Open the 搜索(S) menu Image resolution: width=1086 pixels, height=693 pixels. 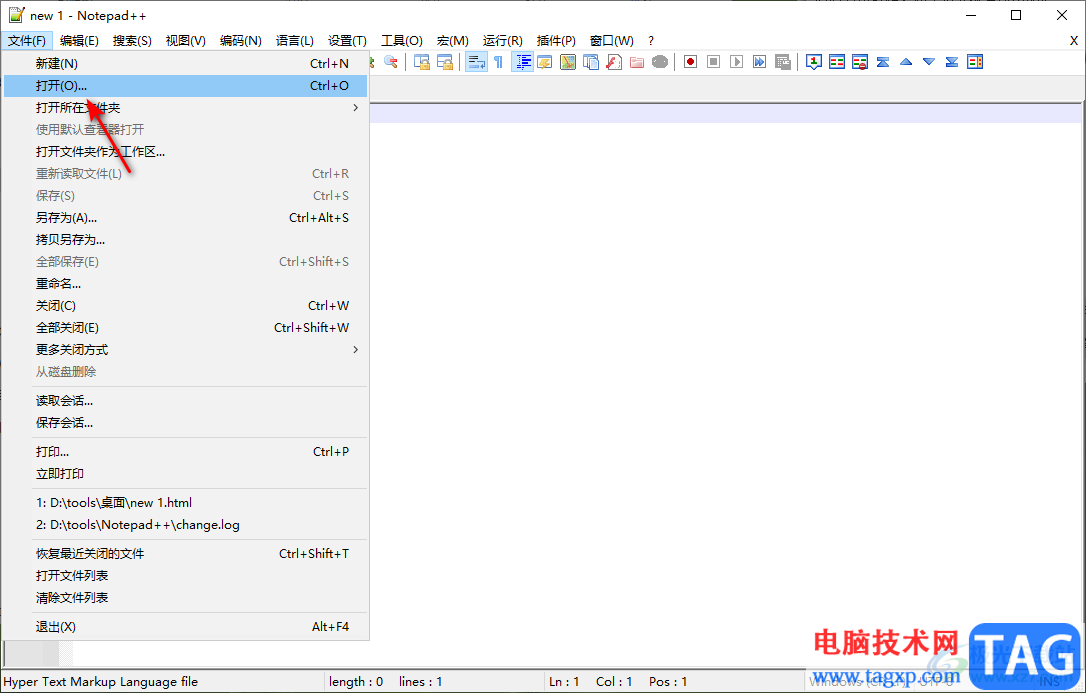[132, 41]
